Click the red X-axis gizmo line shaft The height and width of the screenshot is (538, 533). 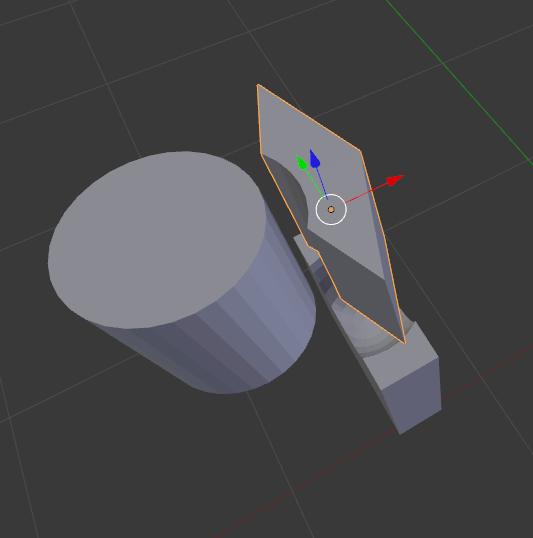tap(366, 194)
